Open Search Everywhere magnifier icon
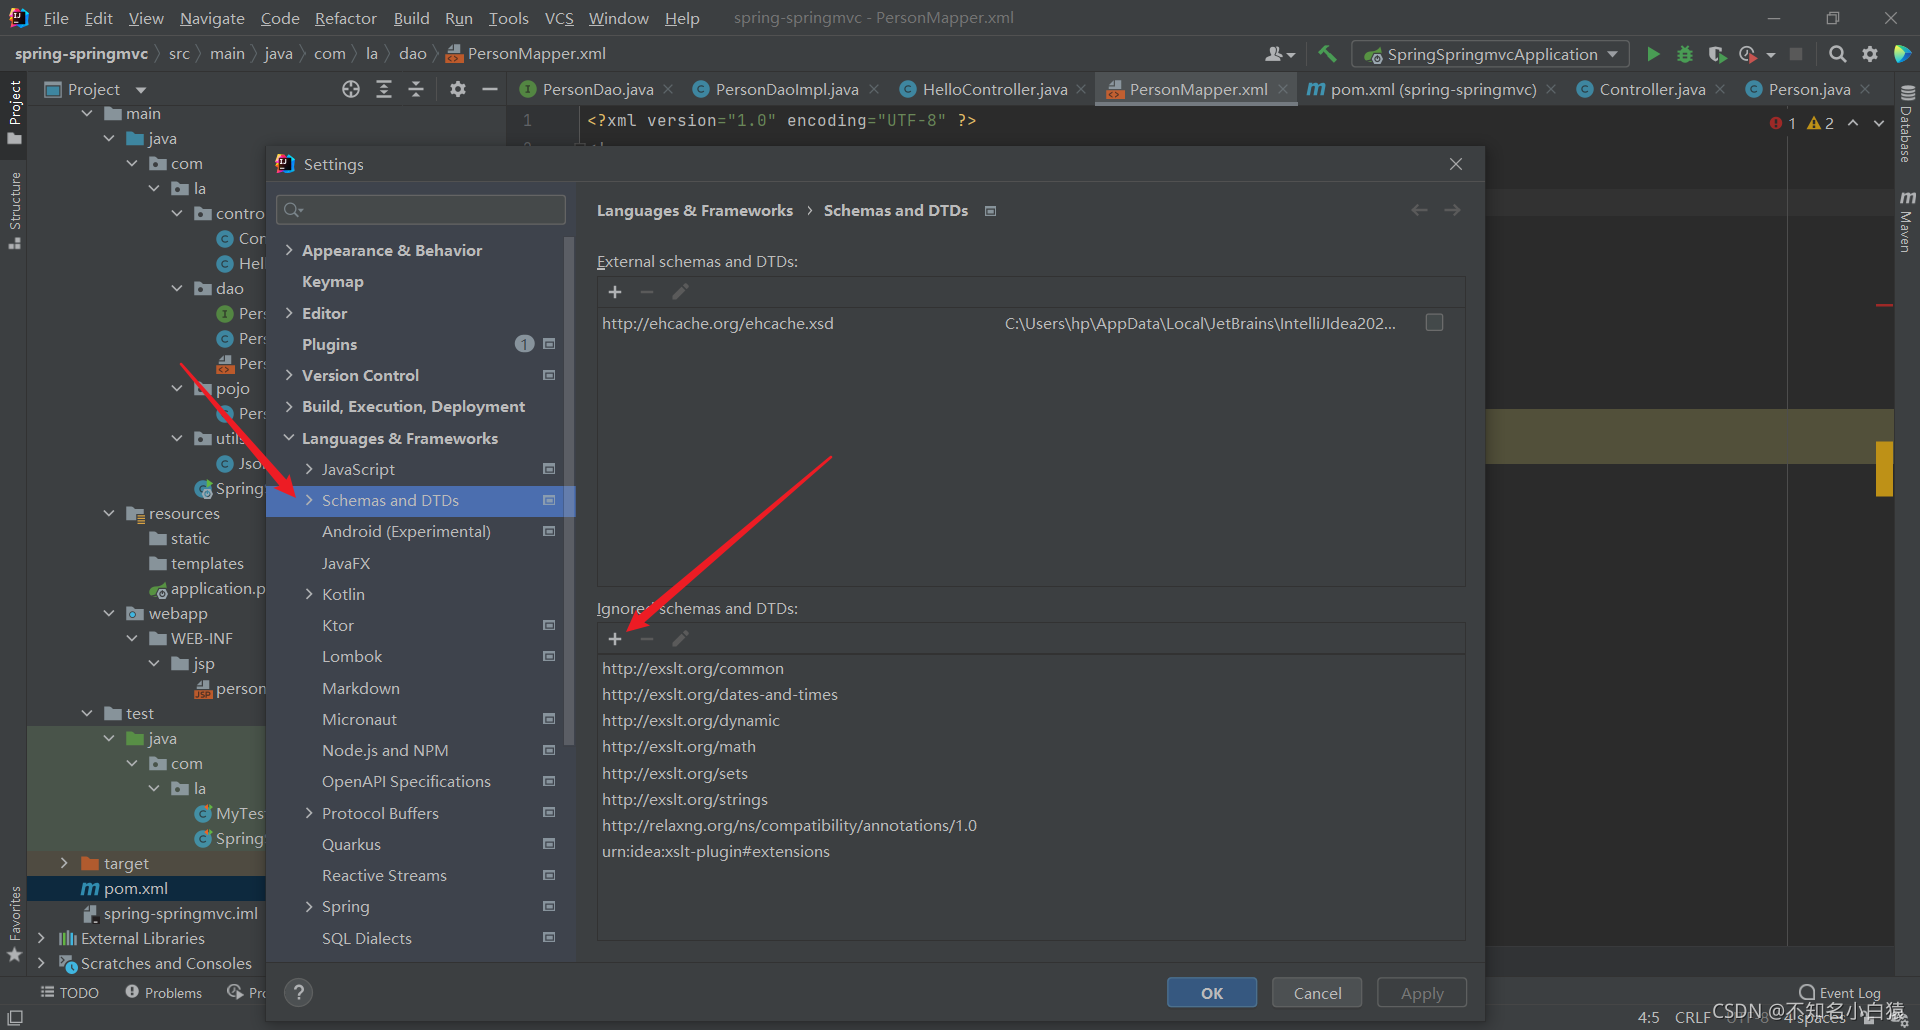 [x=1837, y=54]
